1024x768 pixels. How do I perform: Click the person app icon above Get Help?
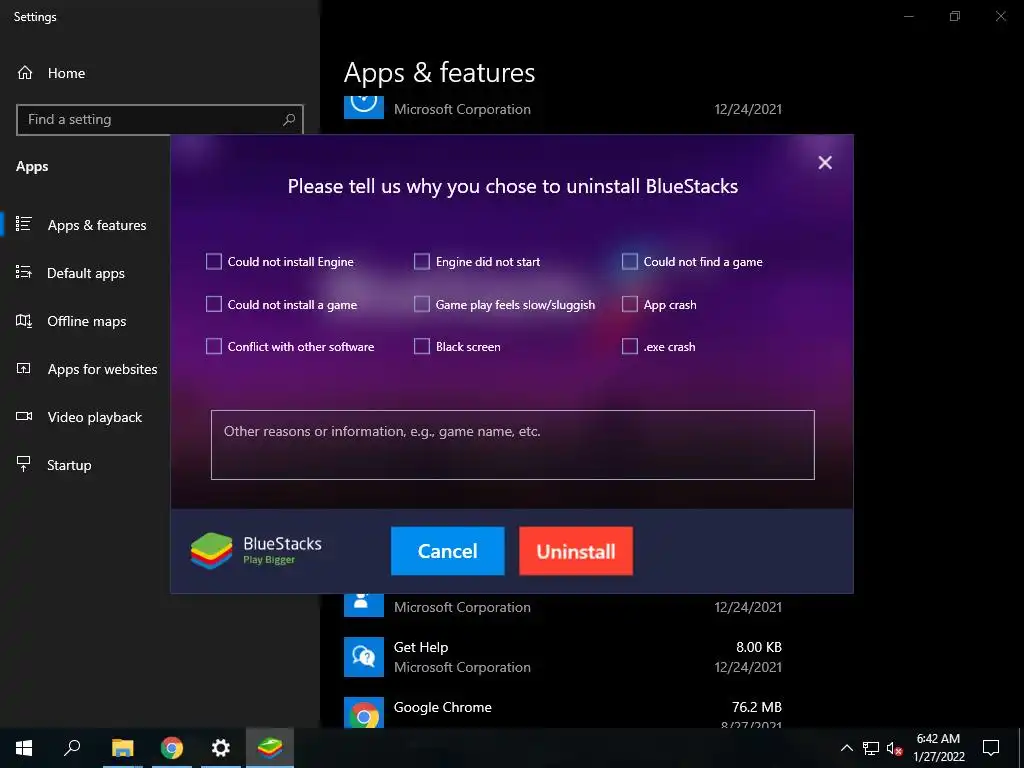(364, 605)
